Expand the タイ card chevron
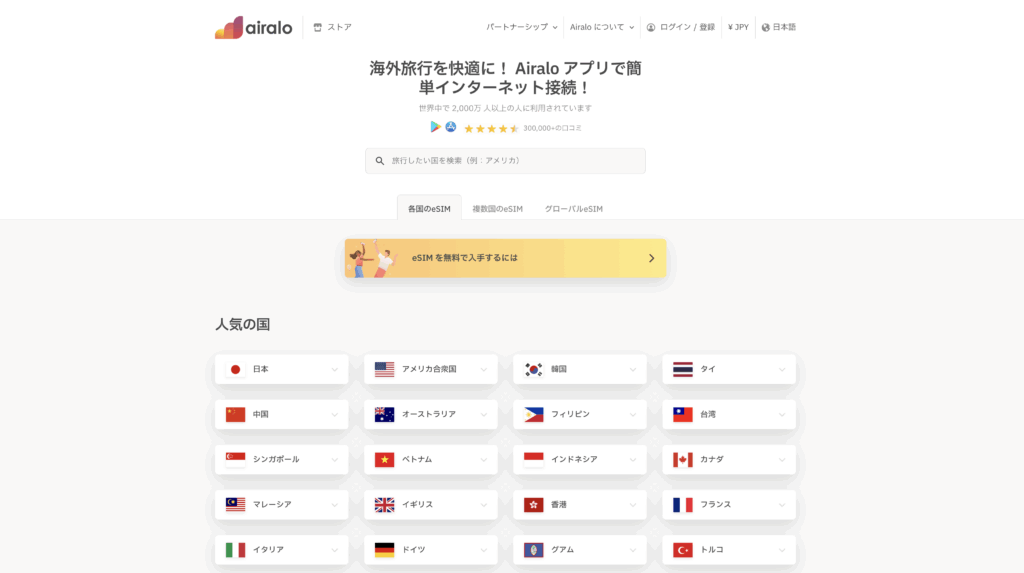Viewport: 1024px width, 573px height. pyautogui.click(x=782, y=370)
